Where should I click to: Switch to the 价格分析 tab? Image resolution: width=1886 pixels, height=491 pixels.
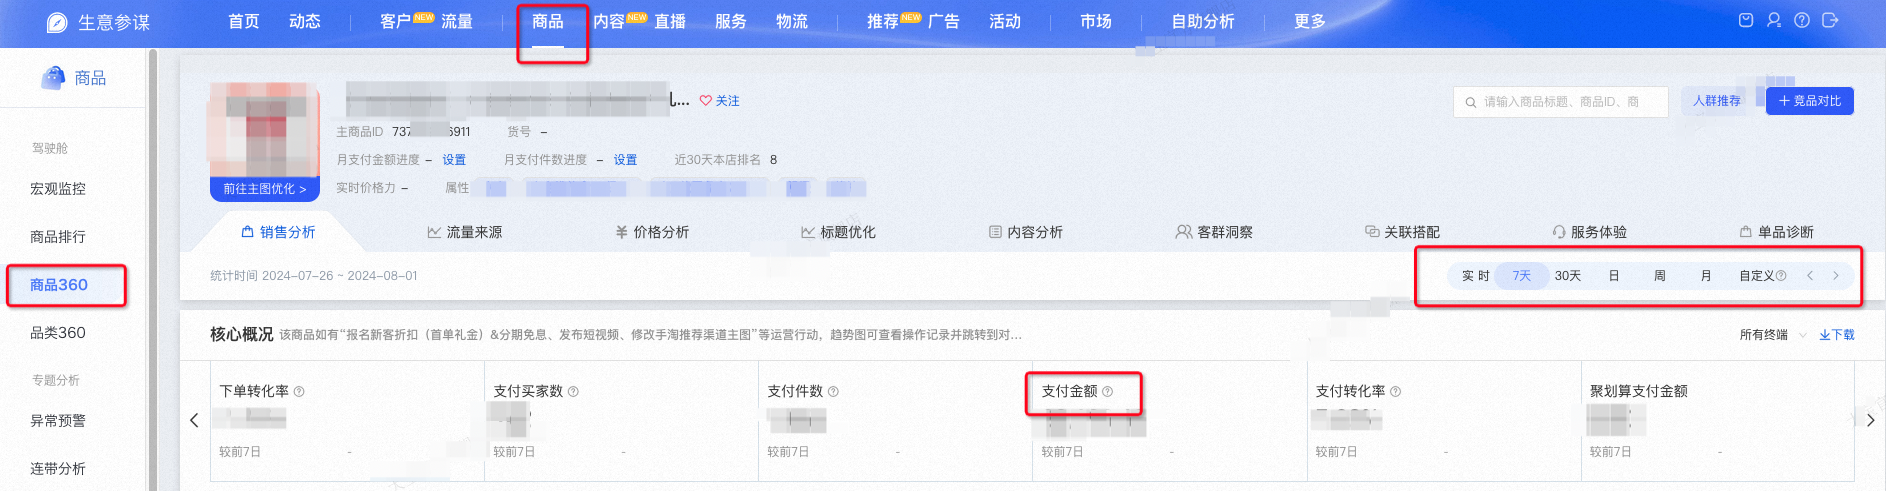[x=652, y=232]
